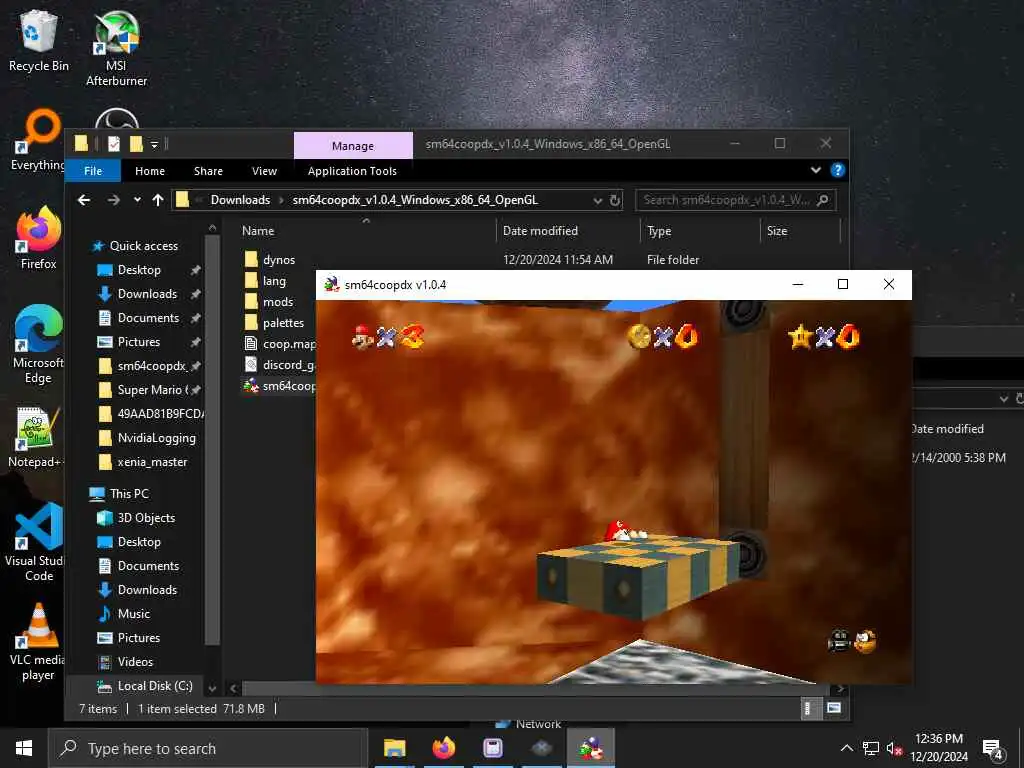Click the muted volume tray icon
The height and width of the screenshot is (768, 1024).
point(894,748)
